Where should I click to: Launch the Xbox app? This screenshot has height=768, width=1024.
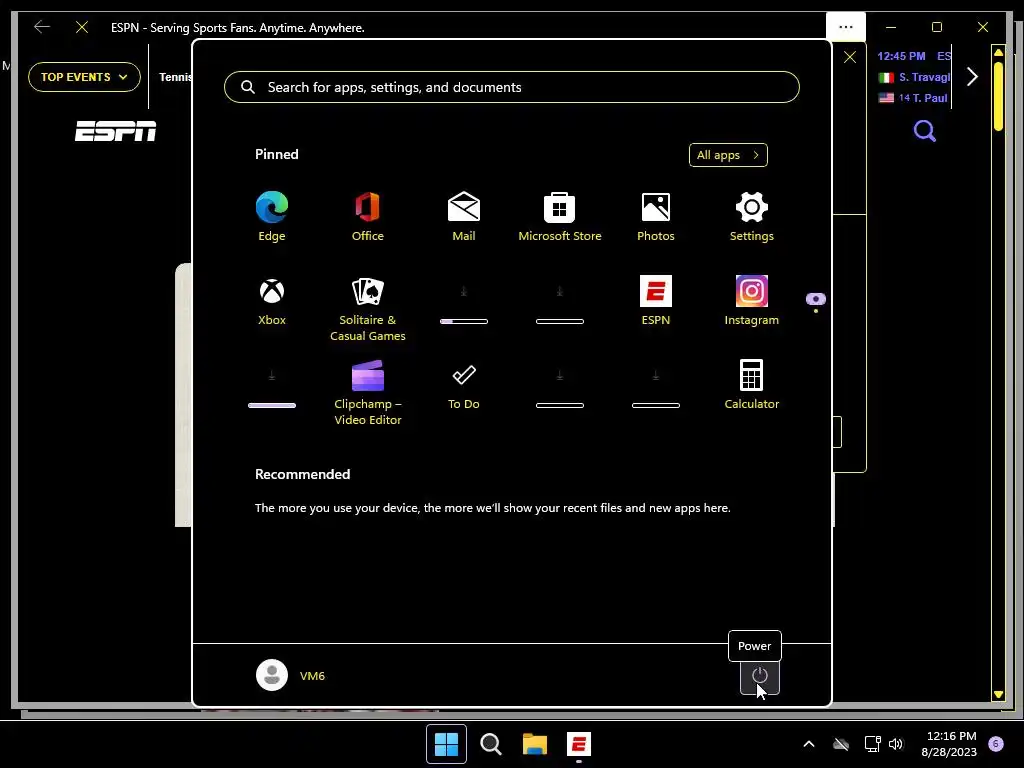[272, 301]
